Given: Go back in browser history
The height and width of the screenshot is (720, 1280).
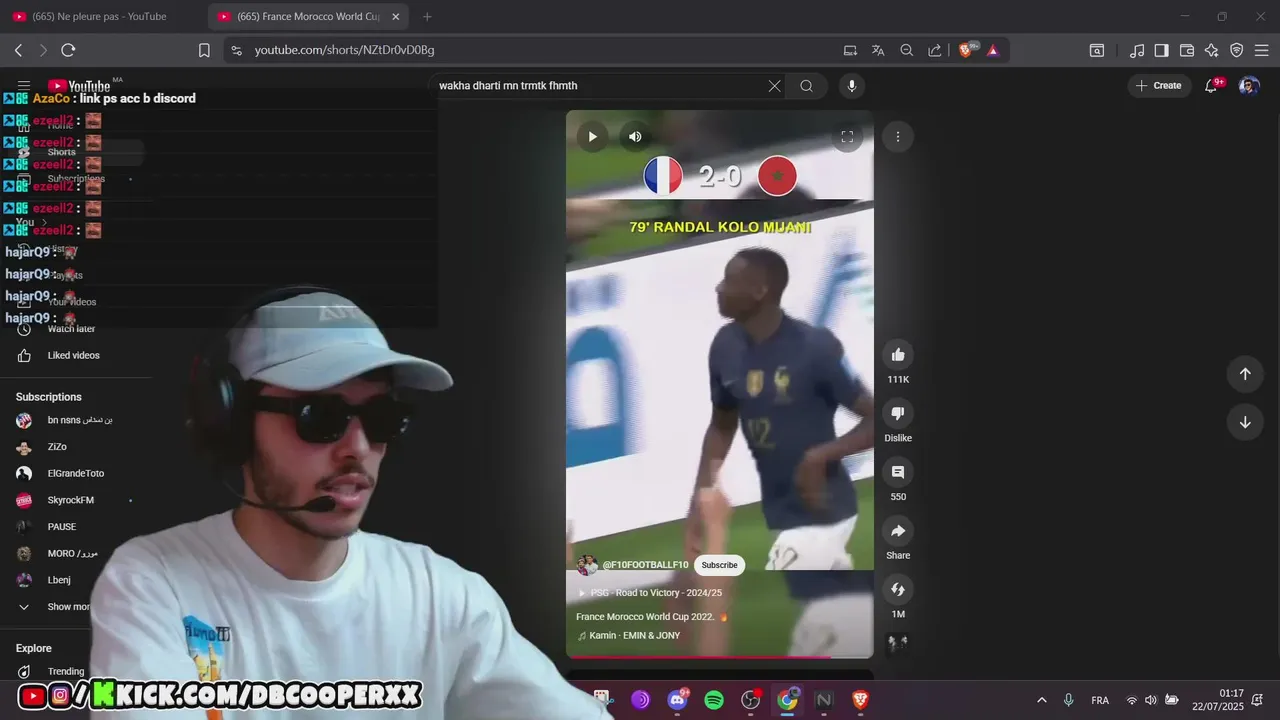Looking at the screenshot, I should [18, 50].
